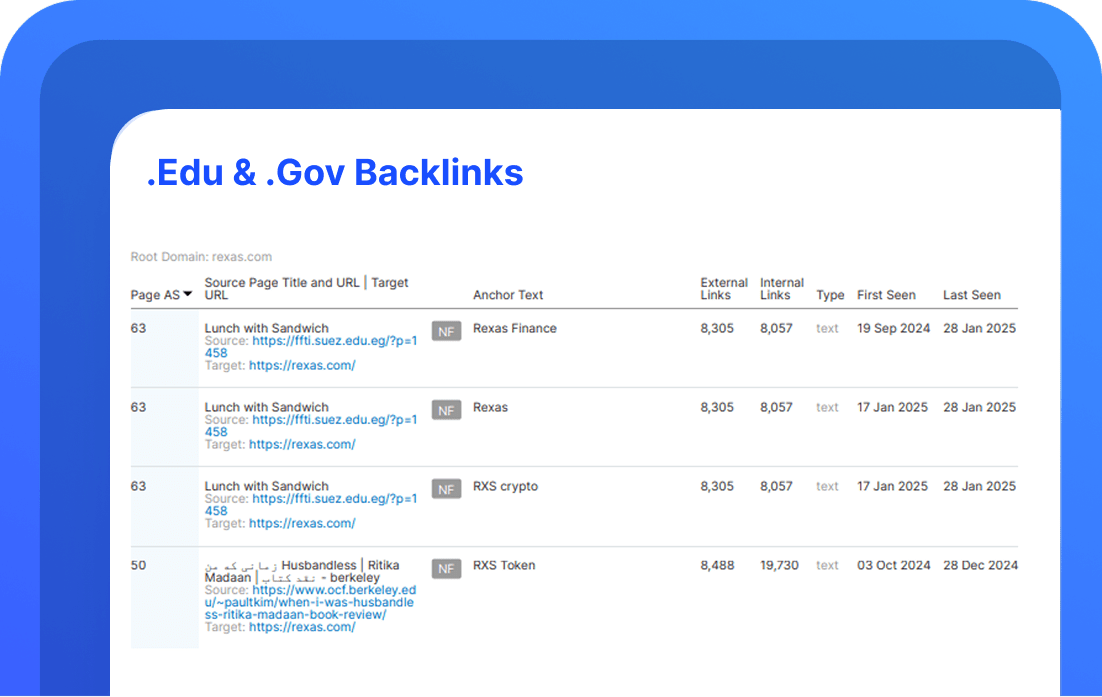The height and width of the screenshot is (697, 1102).
Task: Click the Type column header
Action: tap(830, 295)
